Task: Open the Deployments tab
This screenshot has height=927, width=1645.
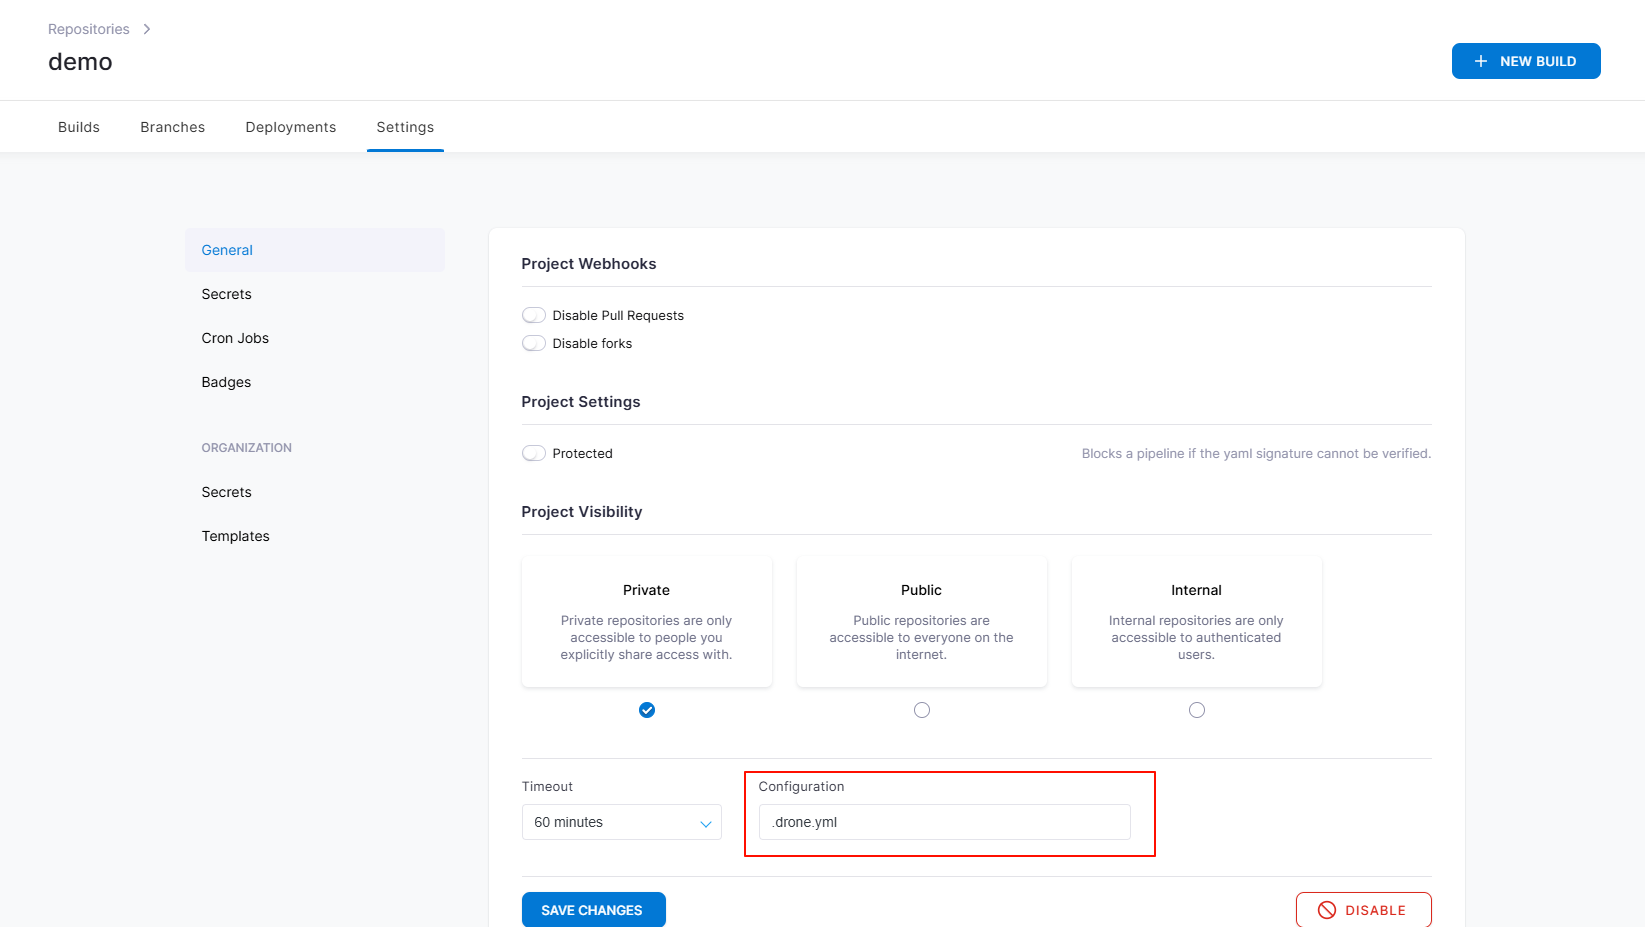Action: coord(291,127)
